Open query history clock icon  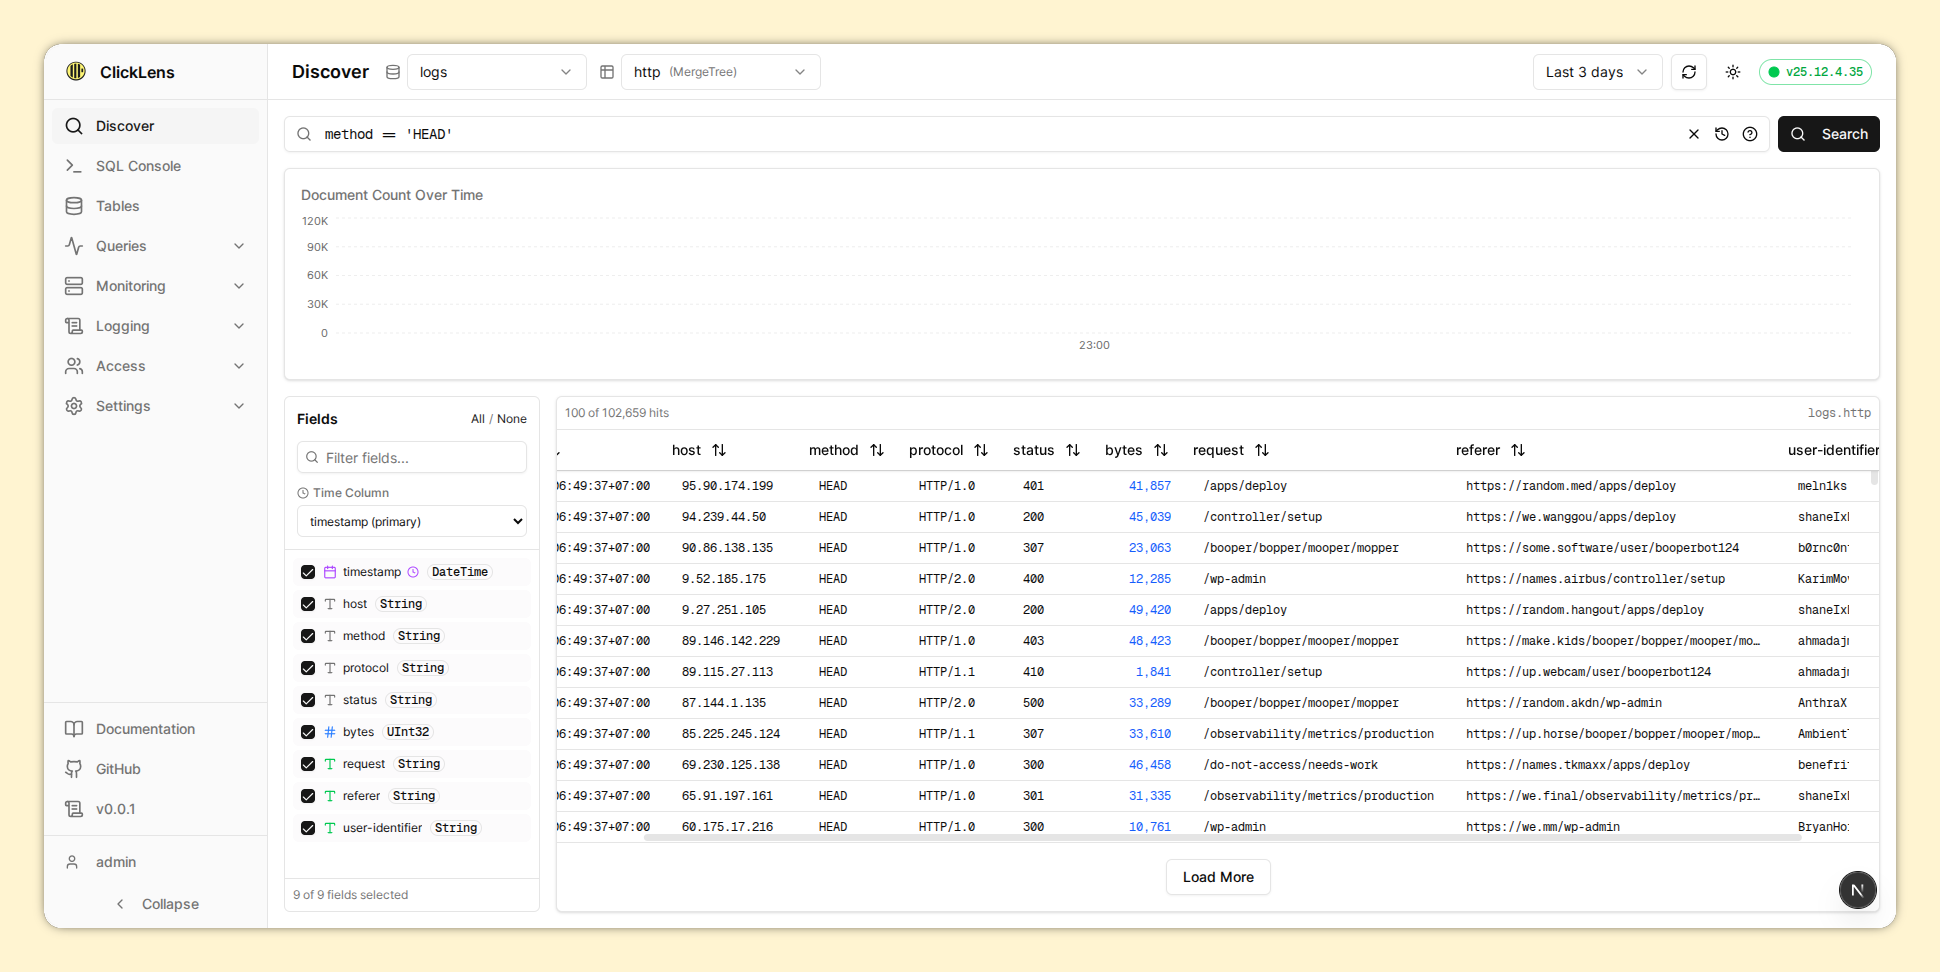(1722, 134)
